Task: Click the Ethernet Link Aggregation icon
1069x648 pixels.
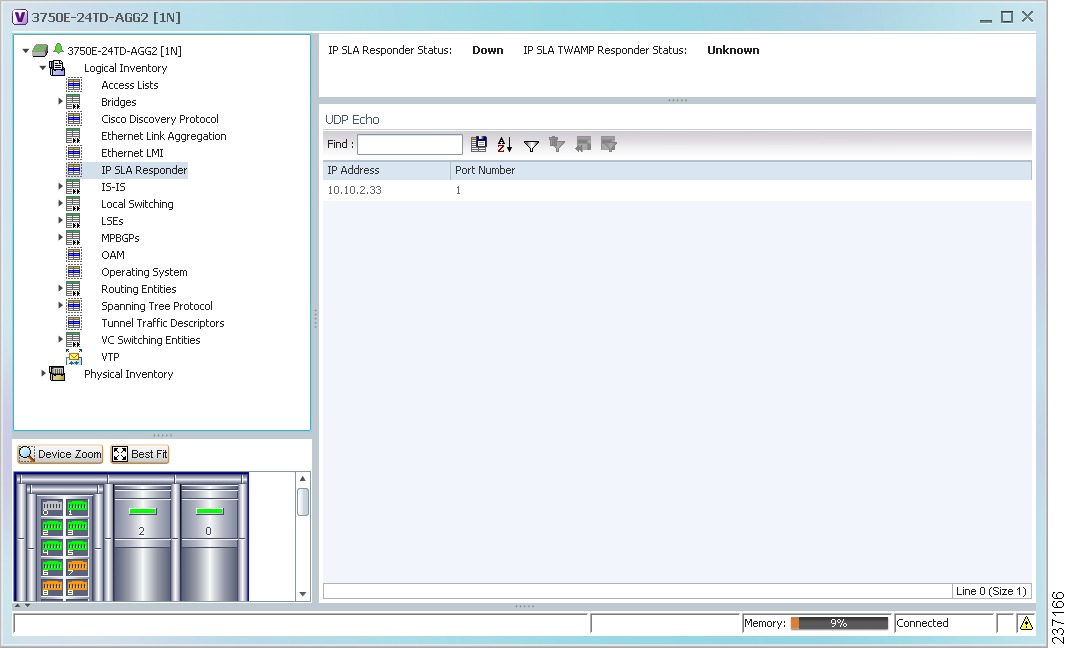Action: click(x=74, y=136)
